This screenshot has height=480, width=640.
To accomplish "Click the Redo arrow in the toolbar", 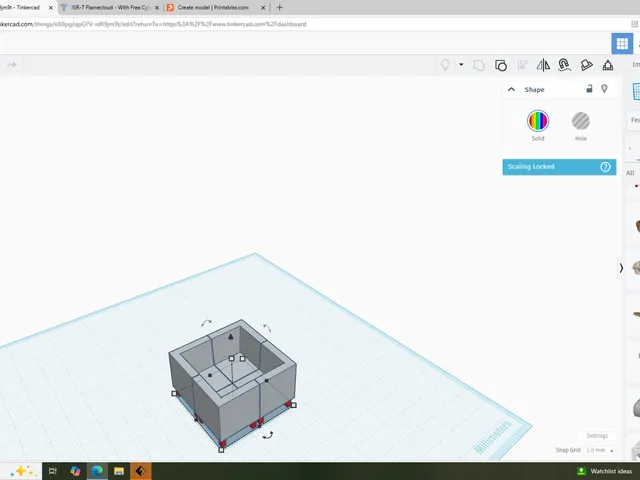I will (12, 65).
